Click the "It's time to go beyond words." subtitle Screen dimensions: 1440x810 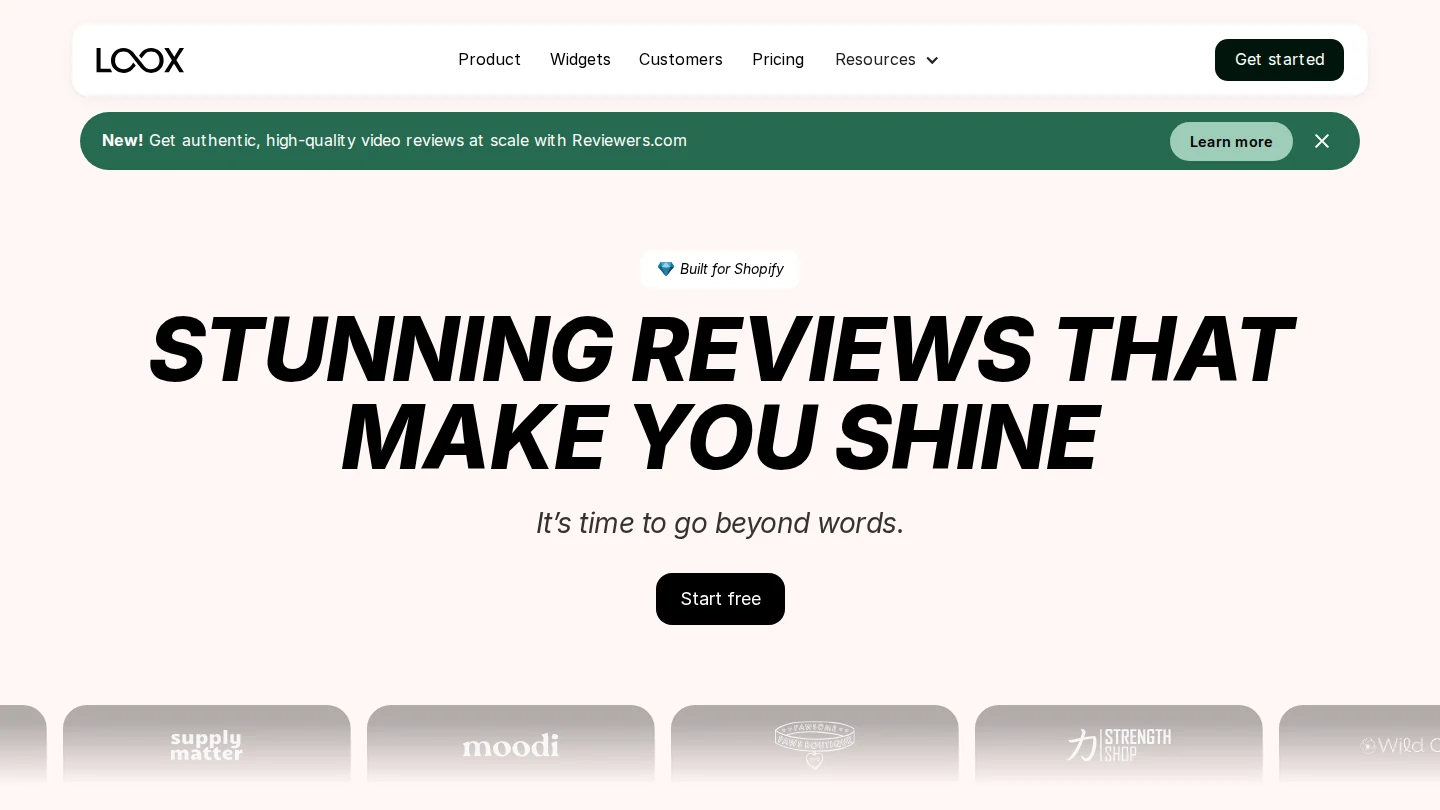click(x=720, y=523)
